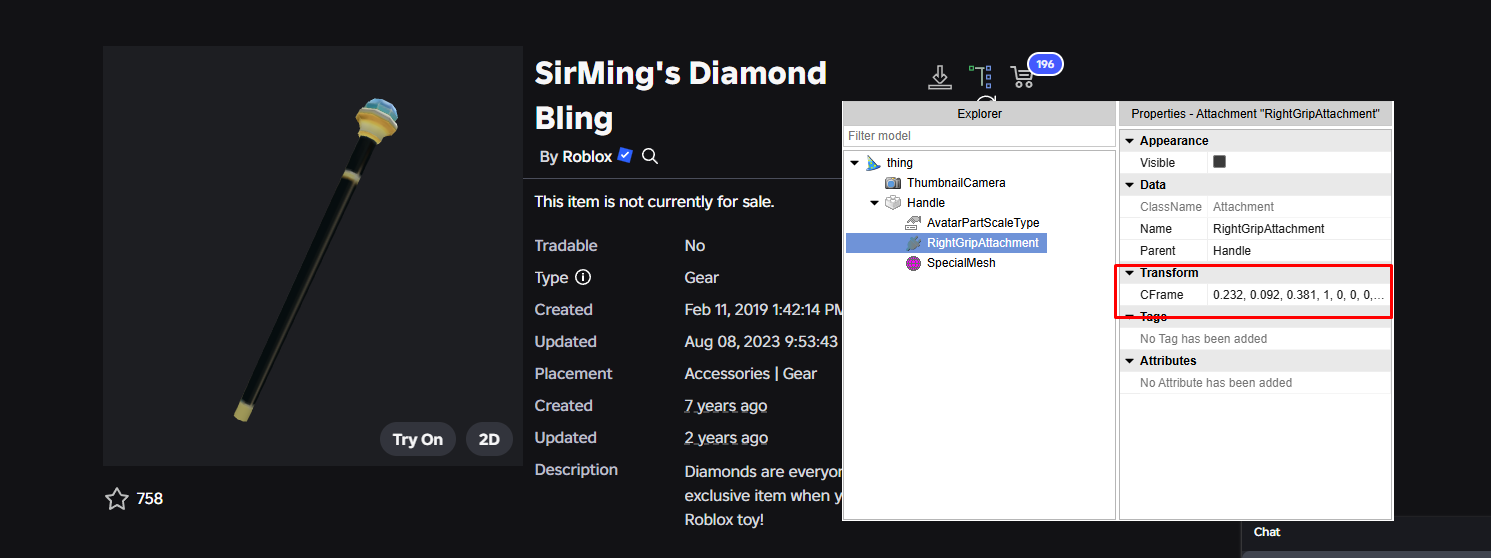Open the Roblox creator link

click(587, 156)
